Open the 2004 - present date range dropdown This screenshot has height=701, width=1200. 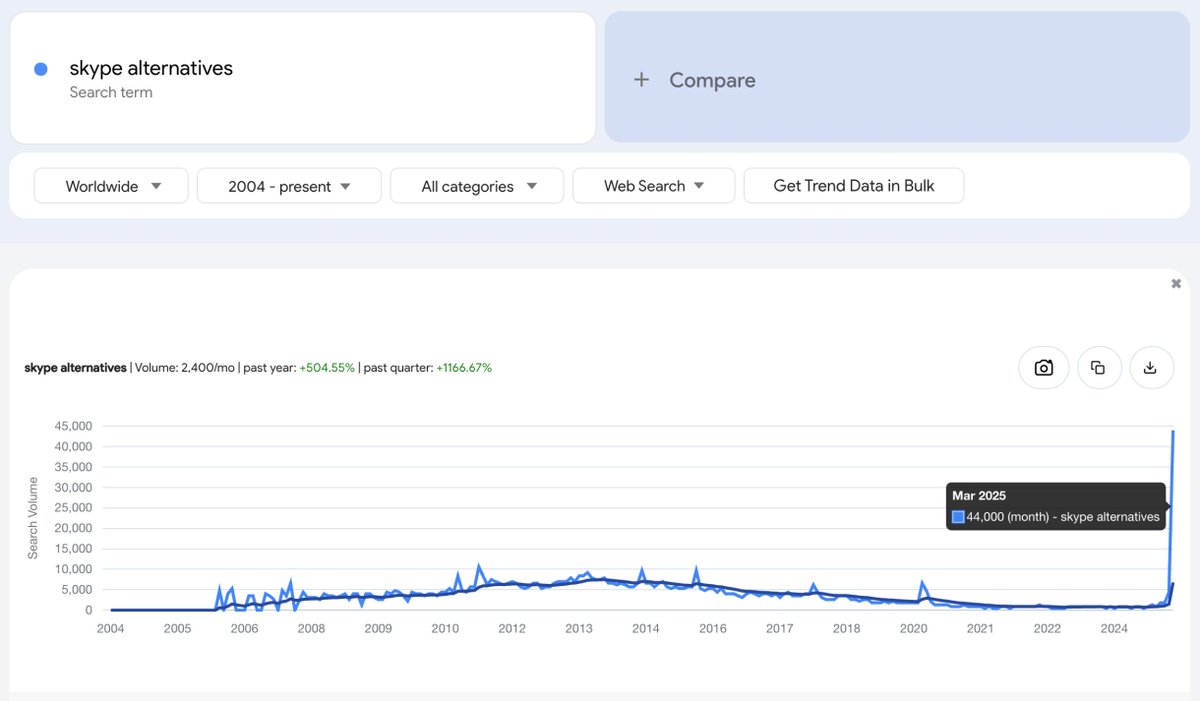point(289,186)
